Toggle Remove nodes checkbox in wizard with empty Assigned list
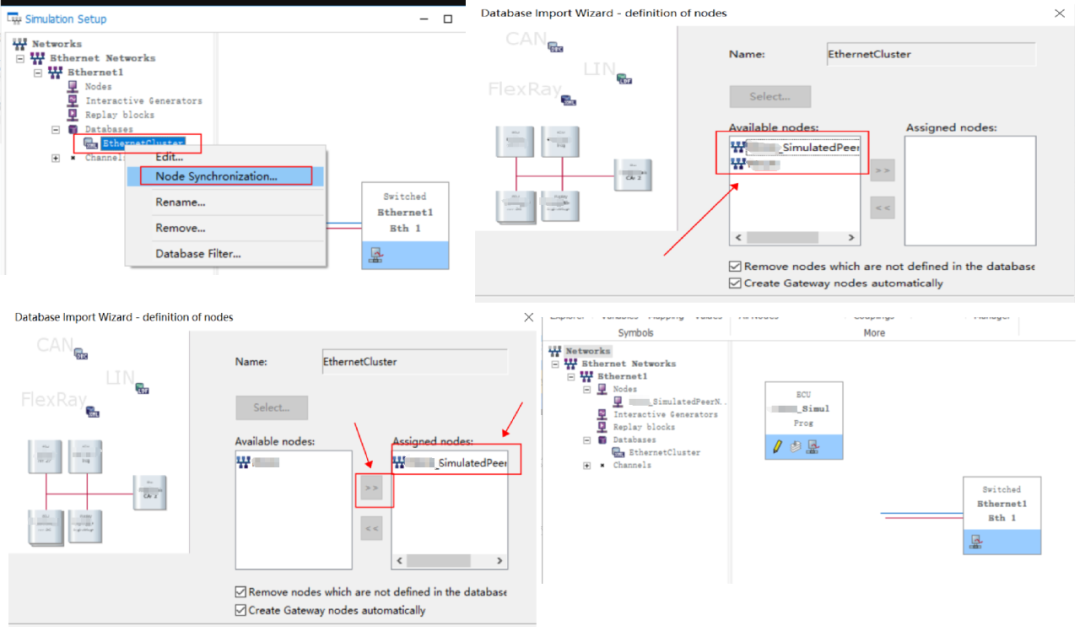This screenshot has height=631, width=1080. 735,266
